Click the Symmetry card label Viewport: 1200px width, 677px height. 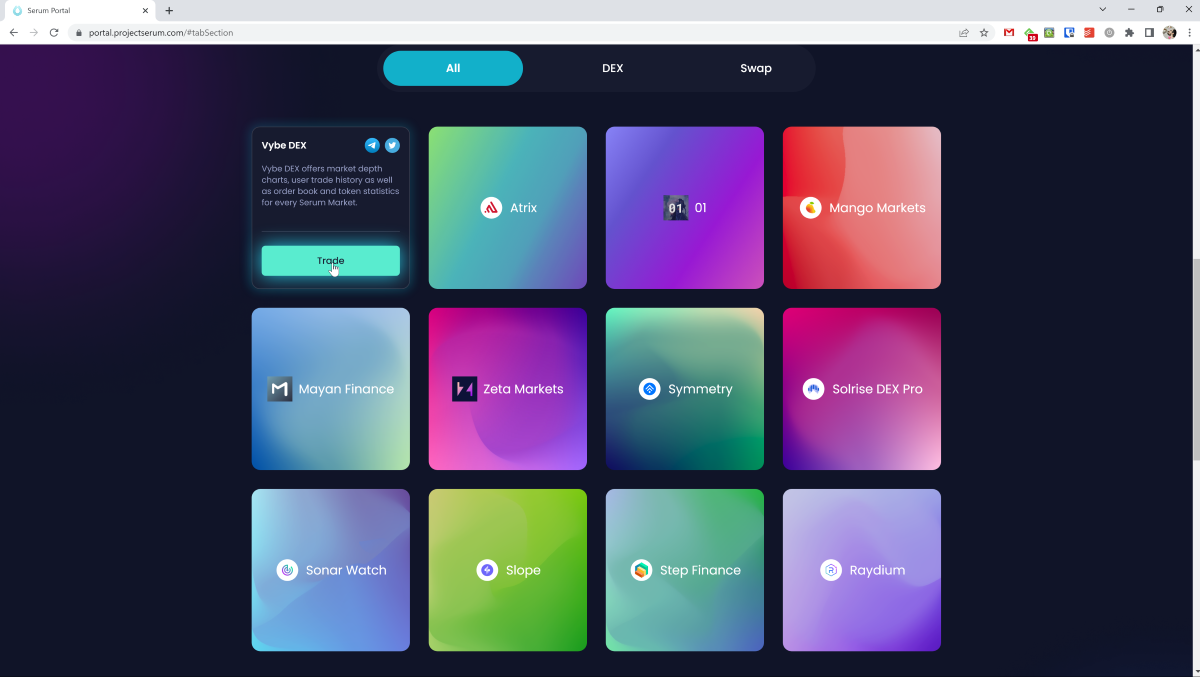(700, 389)
